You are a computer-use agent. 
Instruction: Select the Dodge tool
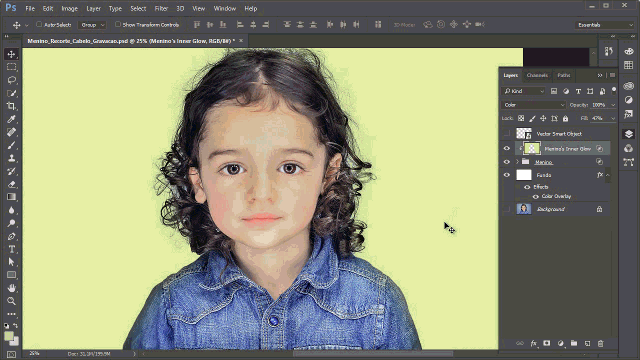click(x=11, y=223)
